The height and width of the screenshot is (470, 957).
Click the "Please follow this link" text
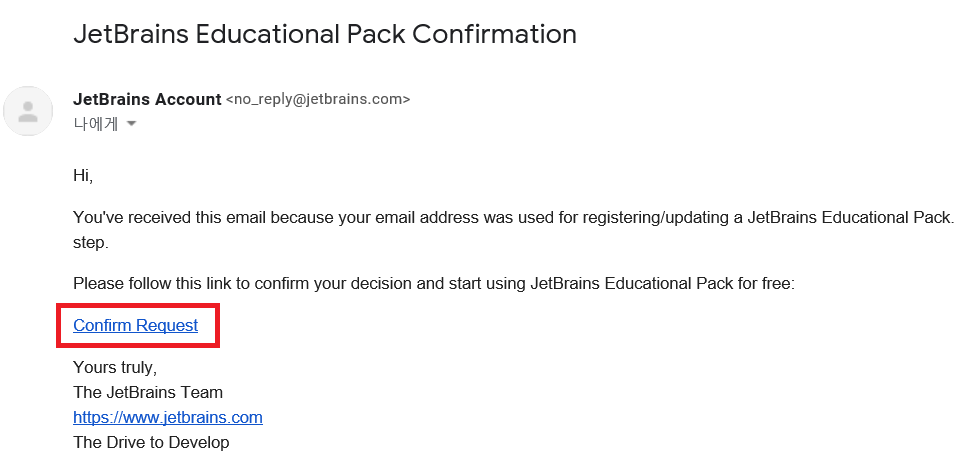tap(150, 283)
